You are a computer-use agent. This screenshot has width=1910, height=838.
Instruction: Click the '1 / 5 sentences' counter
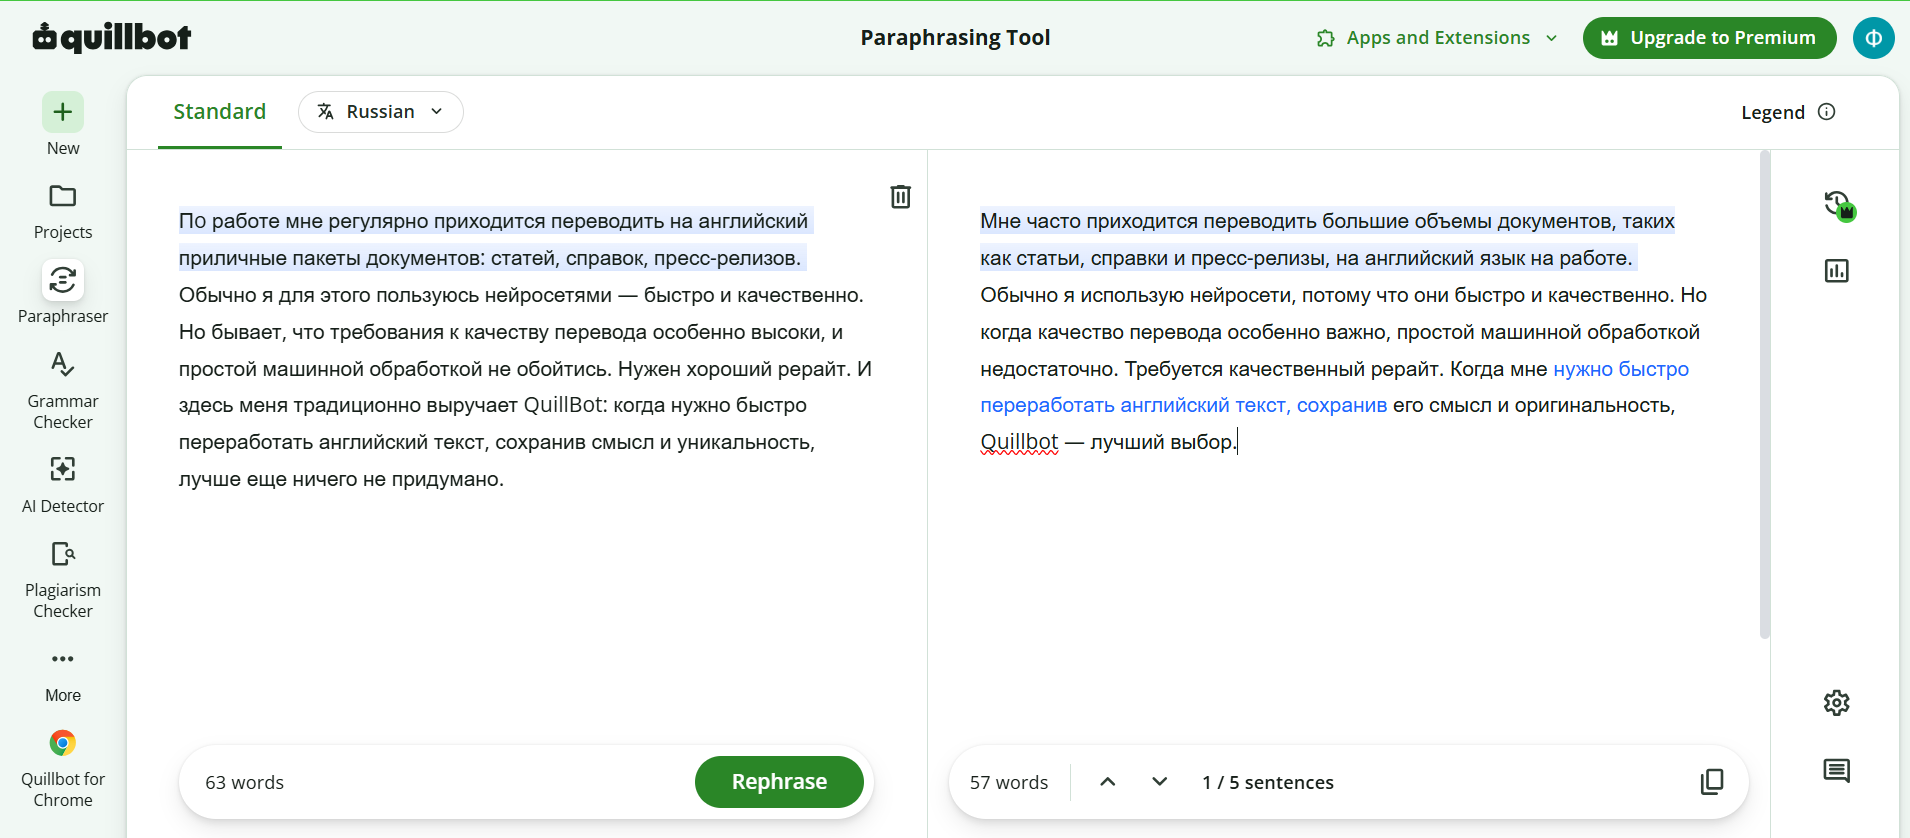1268,782
